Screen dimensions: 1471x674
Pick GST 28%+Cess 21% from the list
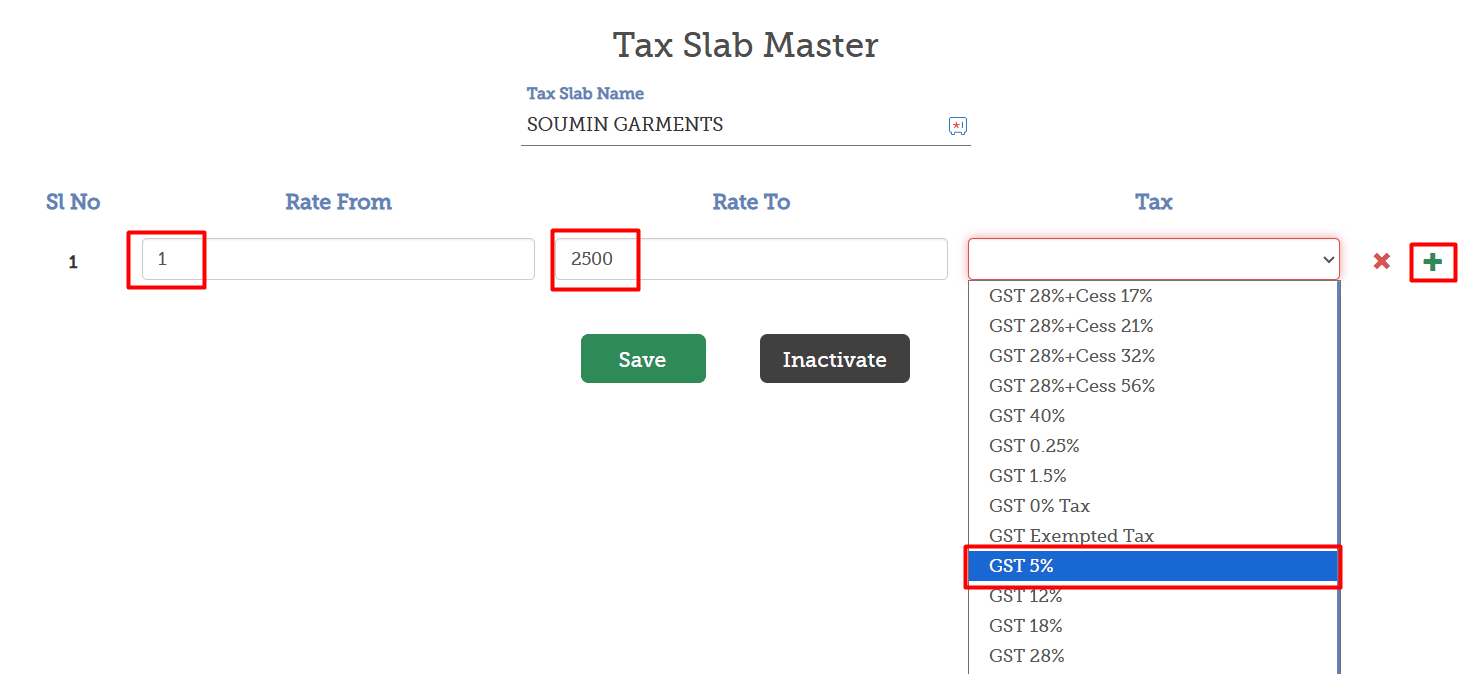click(x=1152, y=326)
